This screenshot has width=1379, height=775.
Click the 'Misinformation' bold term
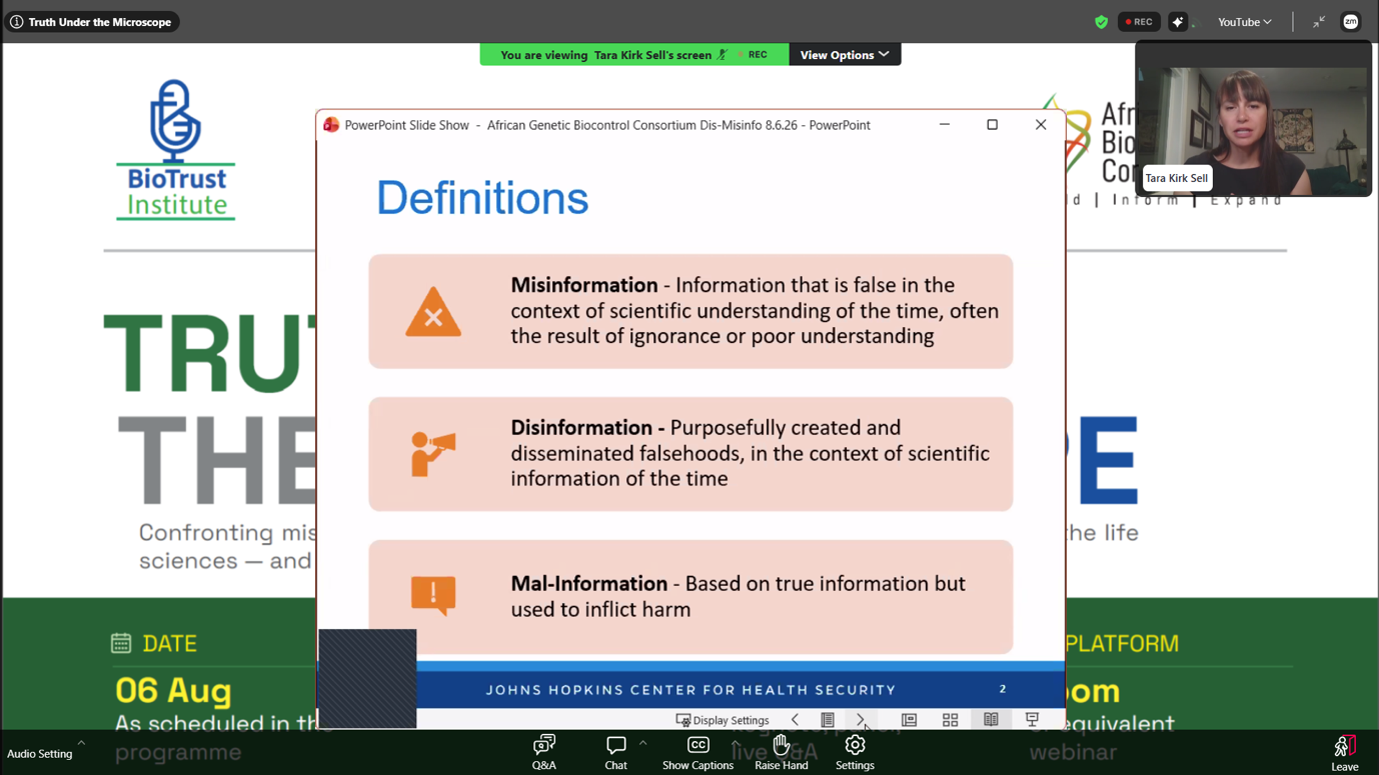click(584, 285)
